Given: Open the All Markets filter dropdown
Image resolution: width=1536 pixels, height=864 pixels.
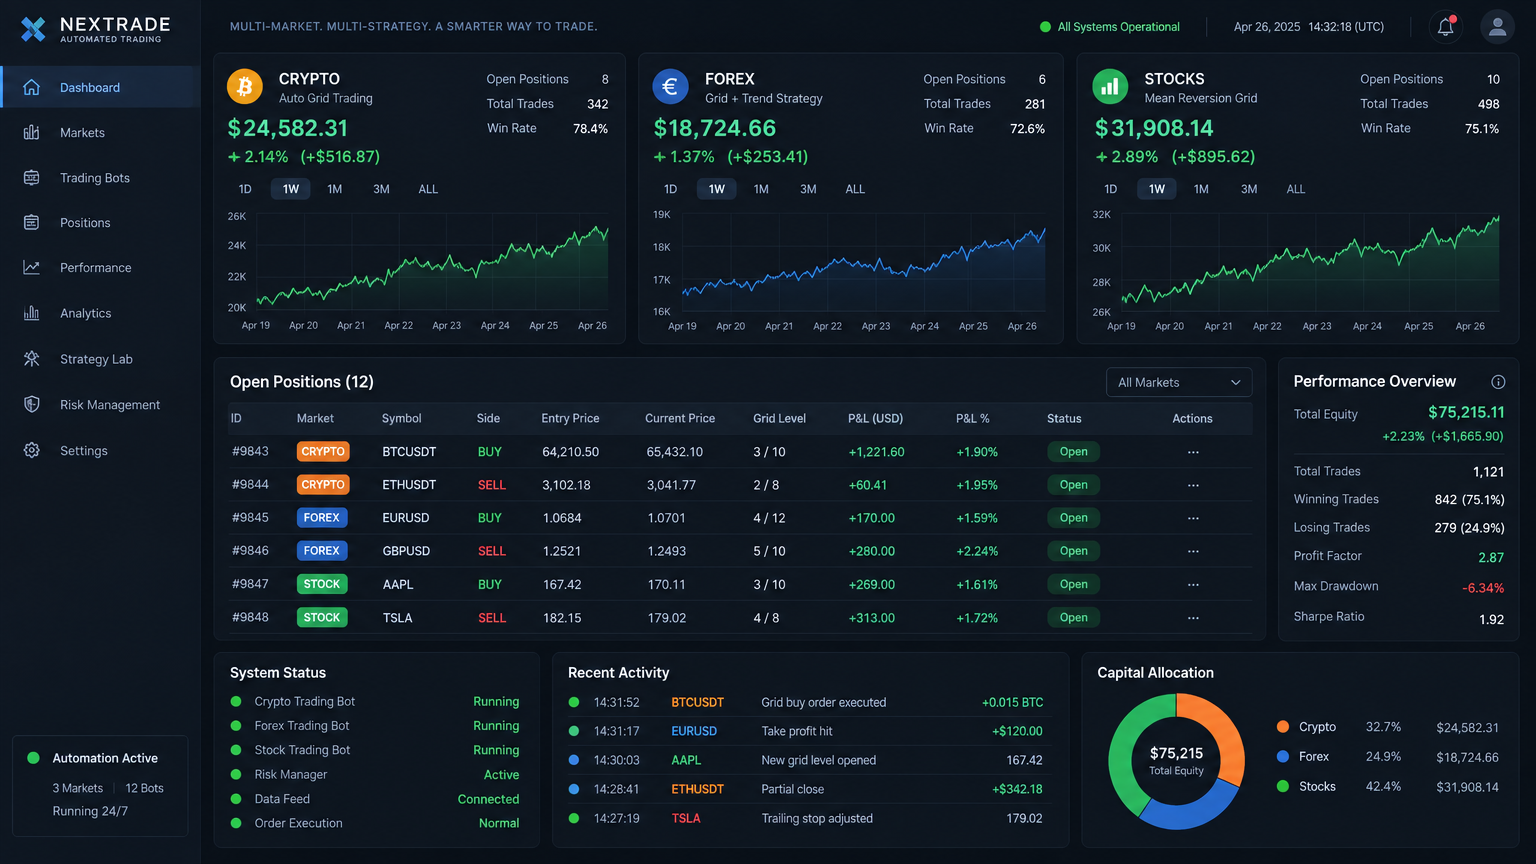Looking at the screenshot, I should click(1179, 382).
